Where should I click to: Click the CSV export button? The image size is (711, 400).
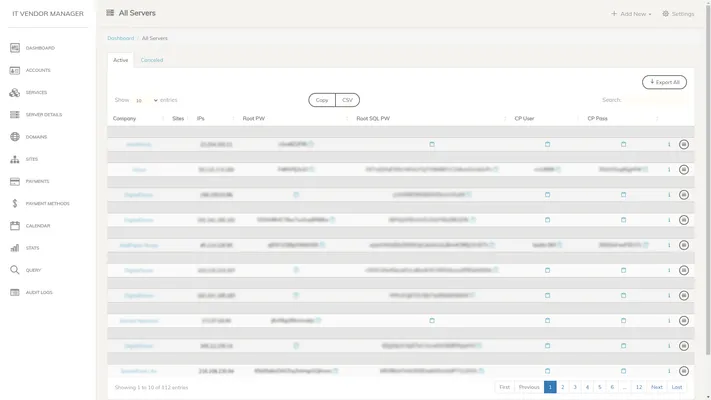(x=347, y=100)
